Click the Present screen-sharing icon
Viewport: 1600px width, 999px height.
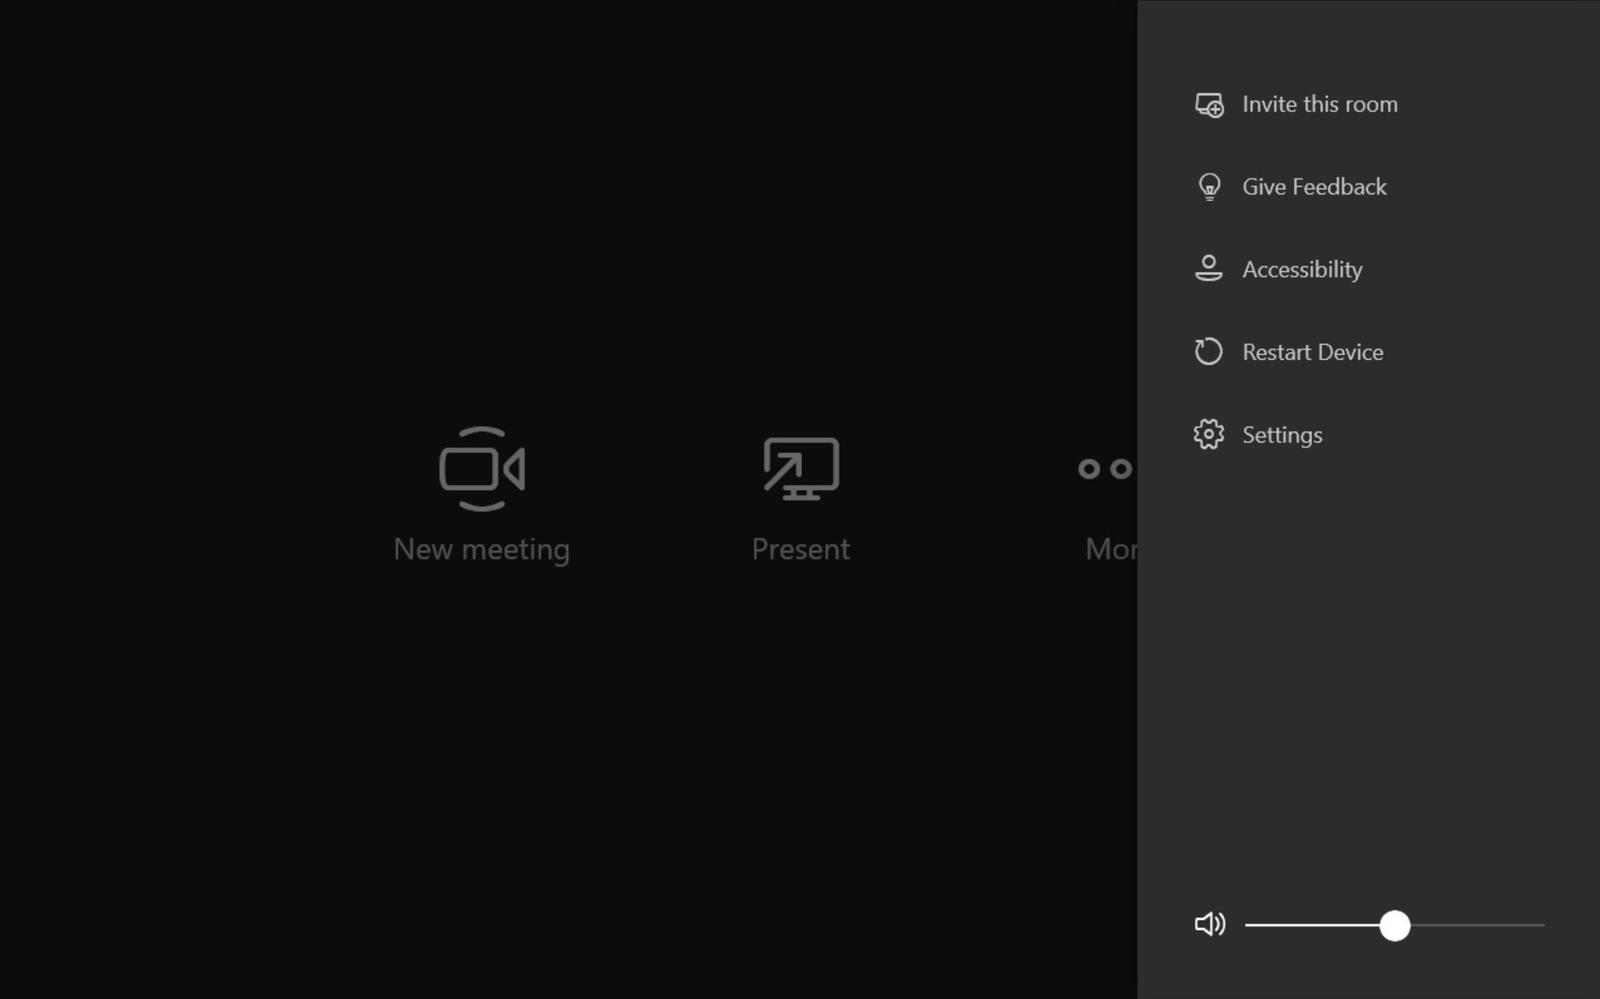point(799,468)
